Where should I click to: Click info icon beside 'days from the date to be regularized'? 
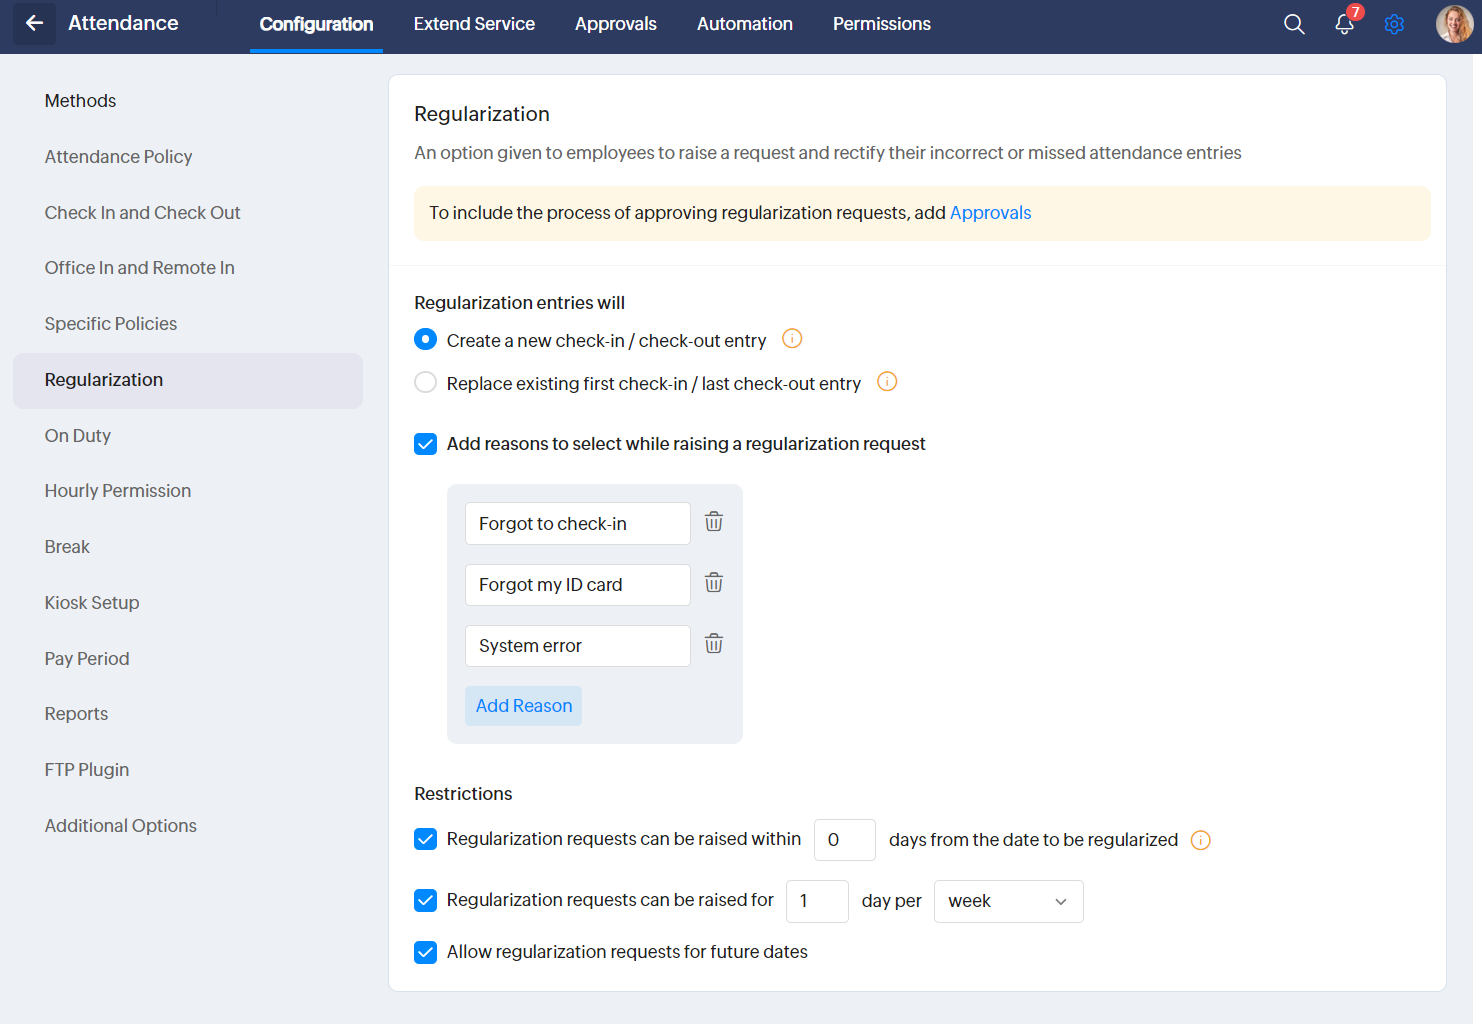point(1201,840)
